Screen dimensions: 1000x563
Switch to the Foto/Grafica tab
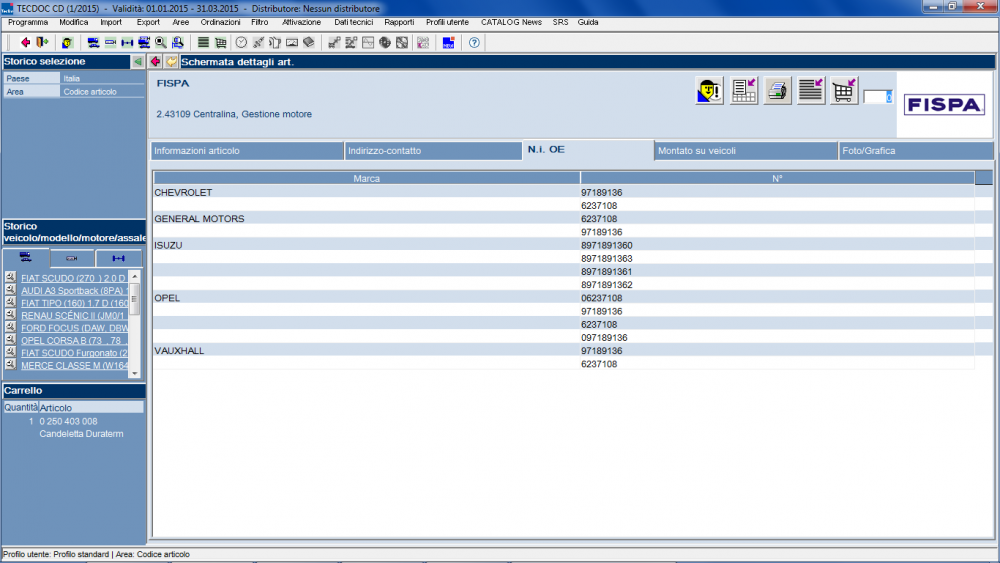pyautogui.click(x=868, y=151)
